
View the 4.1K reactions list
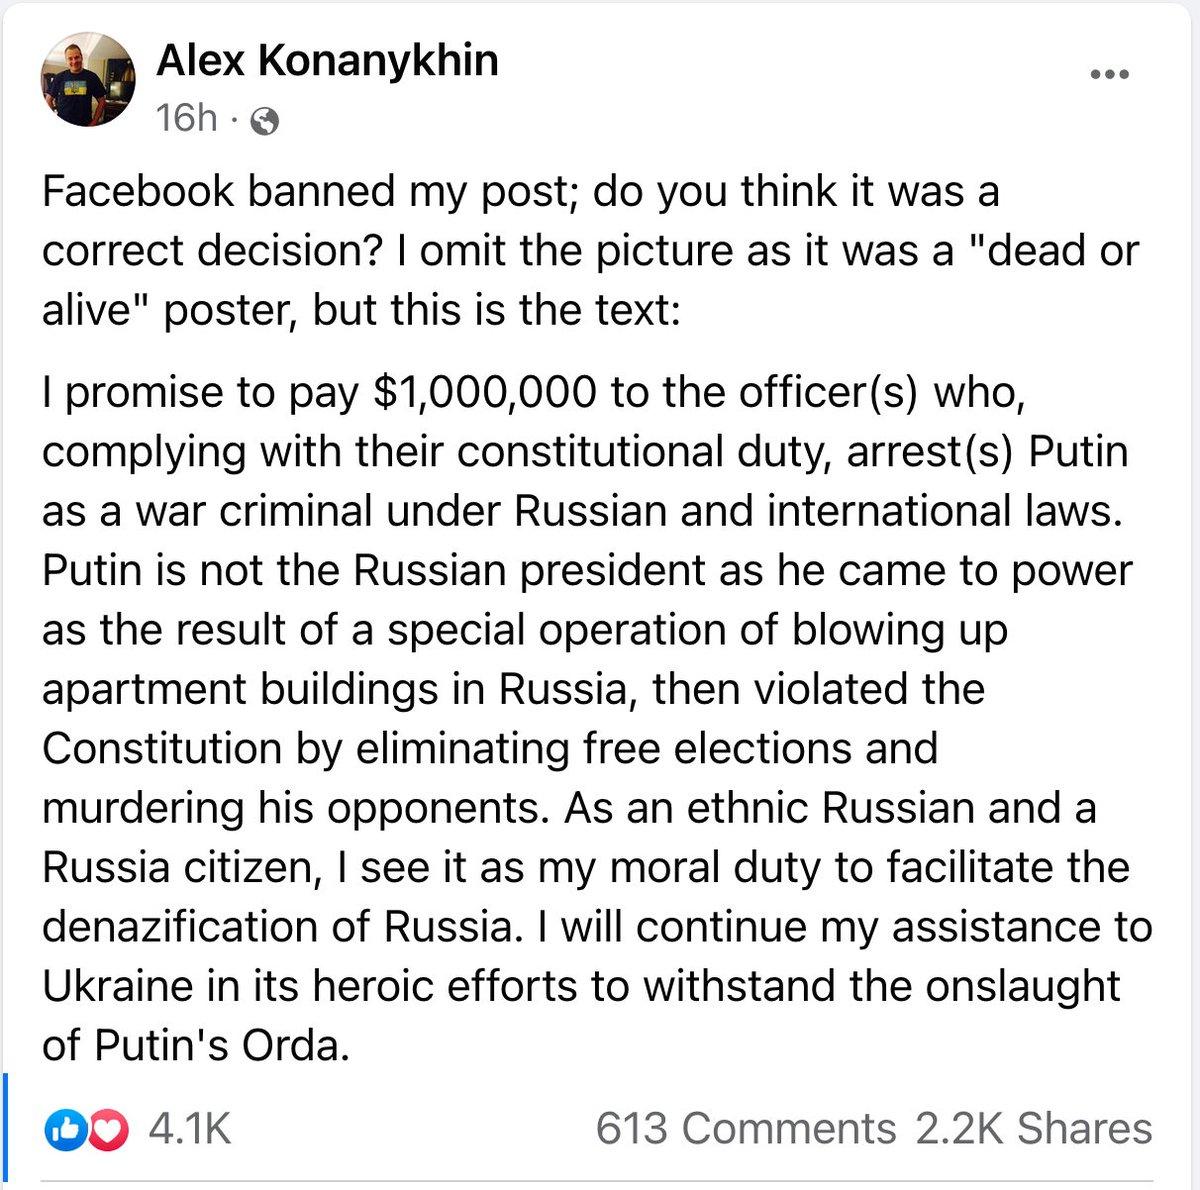(190, 1129)
